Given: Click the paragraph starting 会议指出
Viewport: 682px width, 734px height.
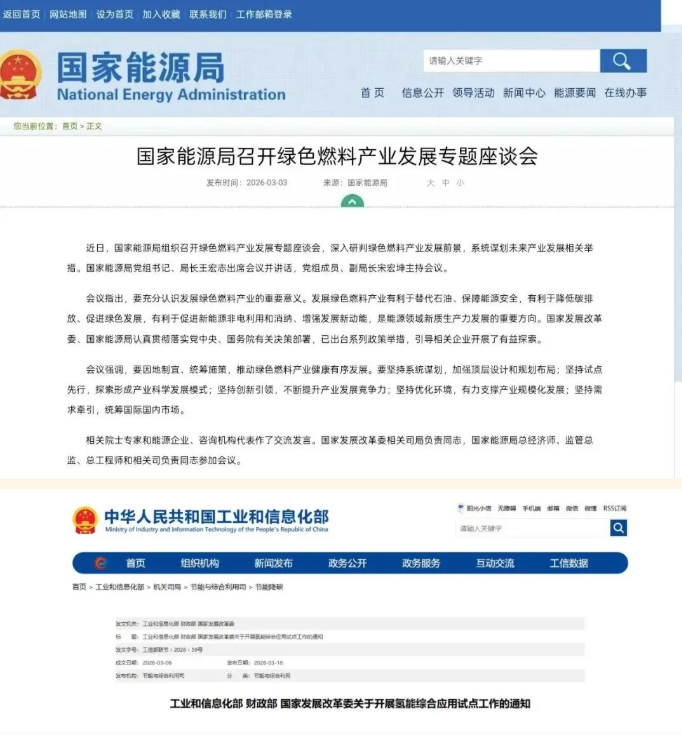Looking at the screenshot, I should tap(335, 319).
